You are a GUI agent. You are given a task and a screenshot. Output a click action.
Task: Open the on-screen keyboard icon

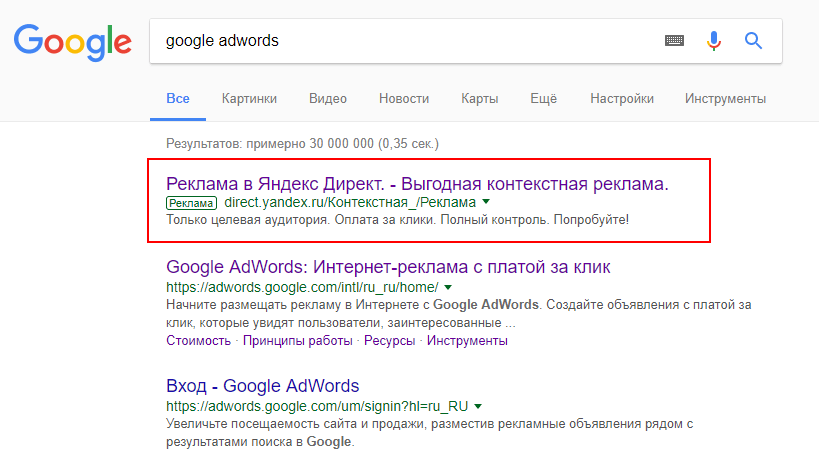tap(674, 40)
